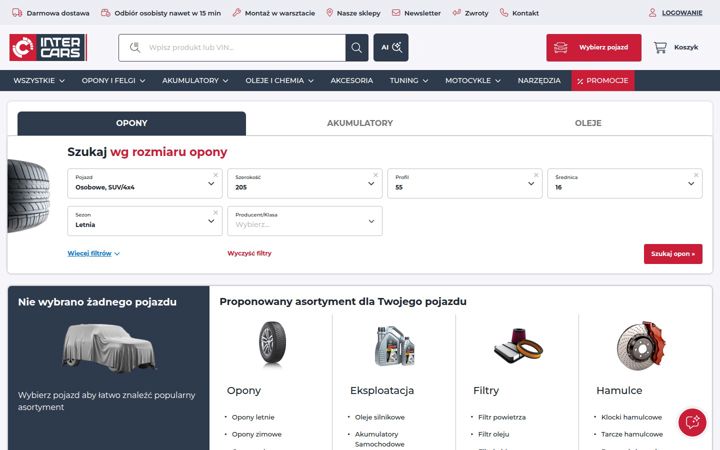Open the Narzędzia menu item
This screenshot has height=450, width=720.
tap(539, 80)
